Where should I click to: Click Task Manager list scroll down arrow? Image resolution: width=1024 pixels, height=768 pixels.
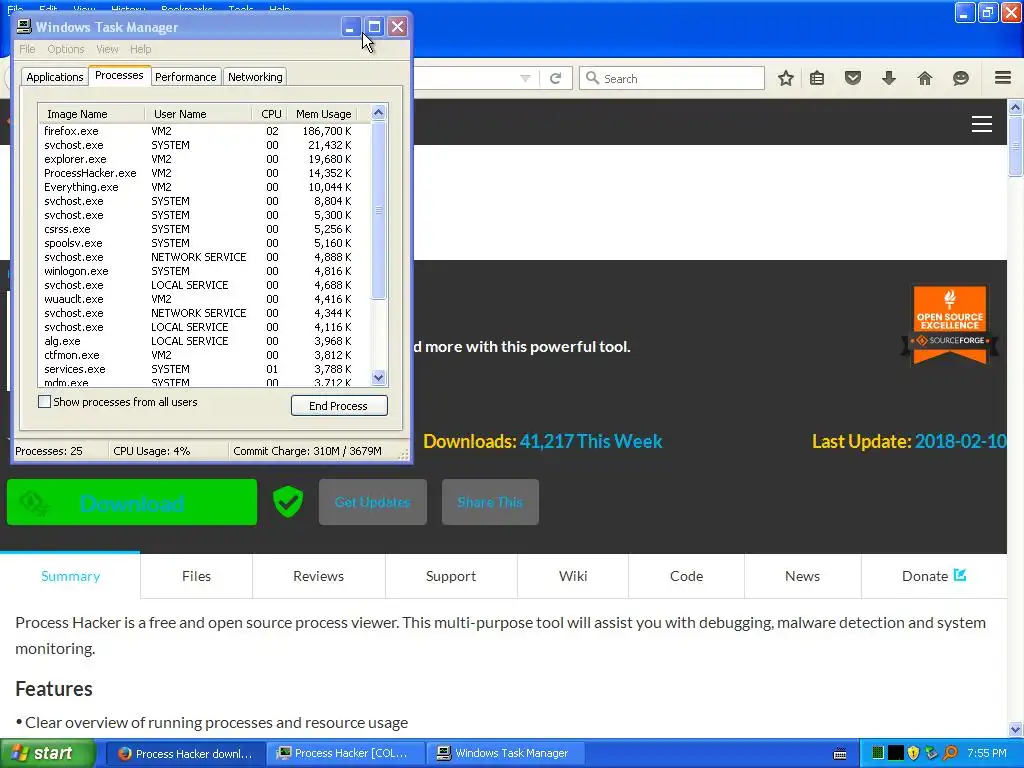pyautogui.click(x=378, y=377)
